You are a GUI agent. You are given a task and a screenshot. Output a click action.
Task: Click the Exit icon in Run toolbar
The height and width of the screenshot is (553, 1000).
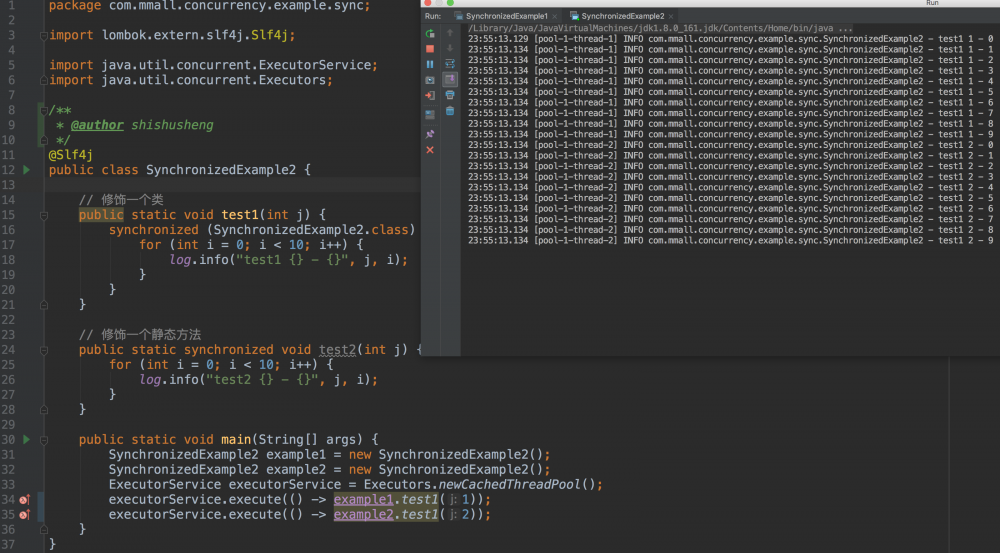coord(430,96)
